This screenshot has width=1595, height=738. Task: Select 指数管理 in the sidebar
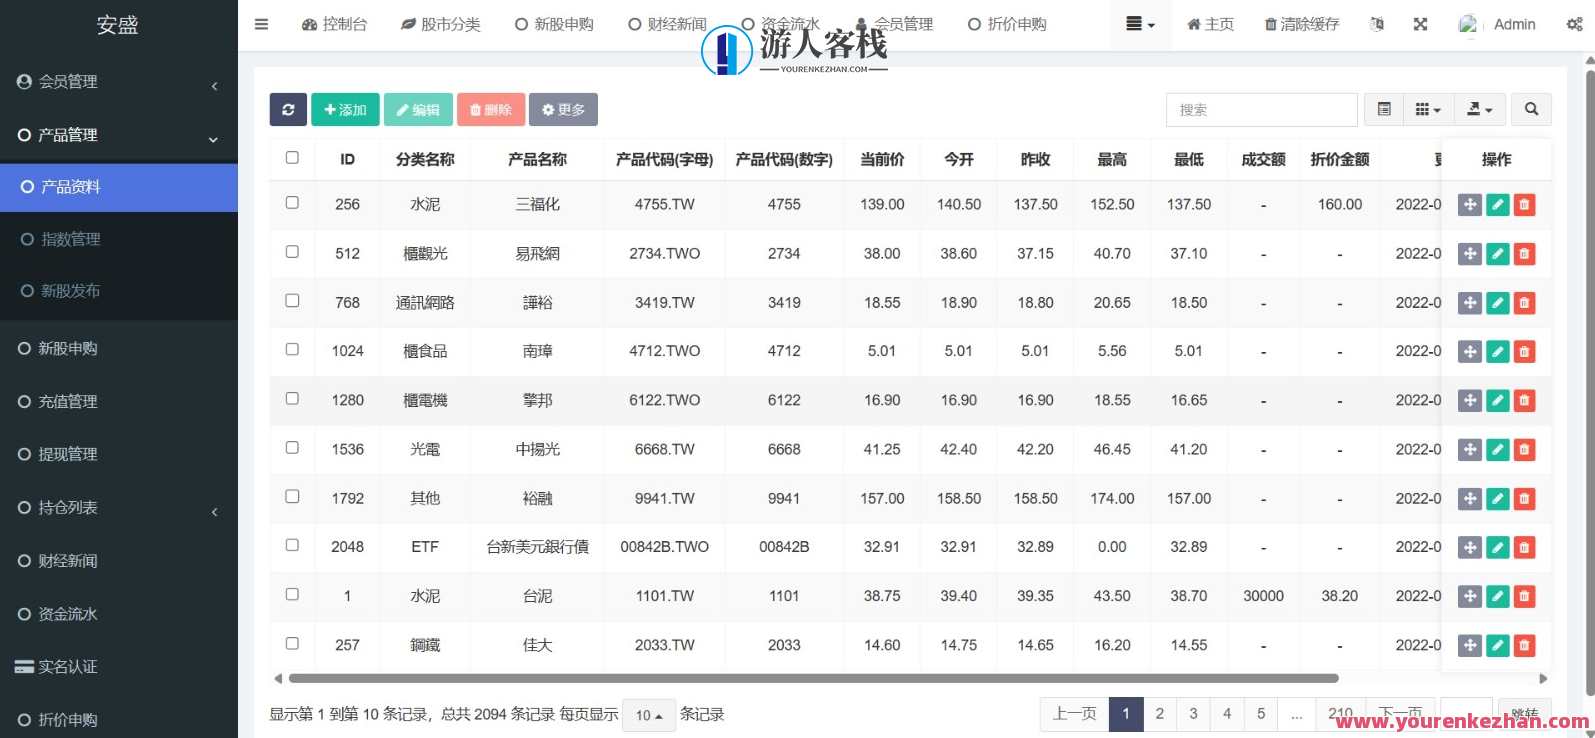[x=119, y=239]
